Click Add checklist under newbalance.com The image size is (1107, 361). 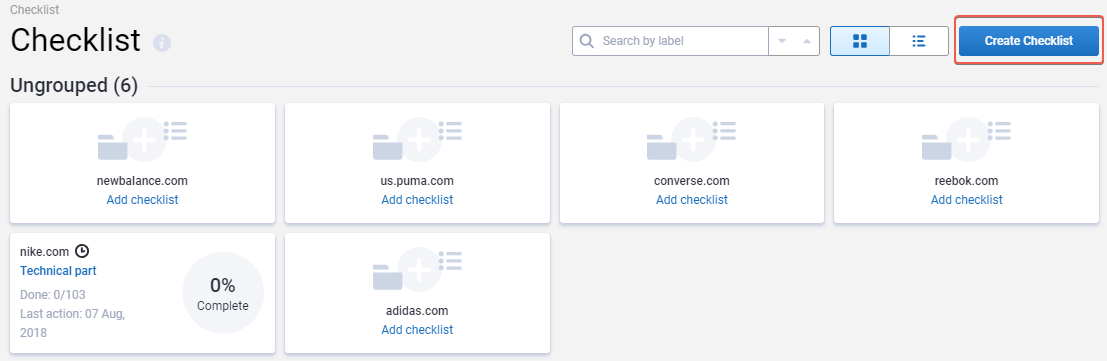(142, 200)
